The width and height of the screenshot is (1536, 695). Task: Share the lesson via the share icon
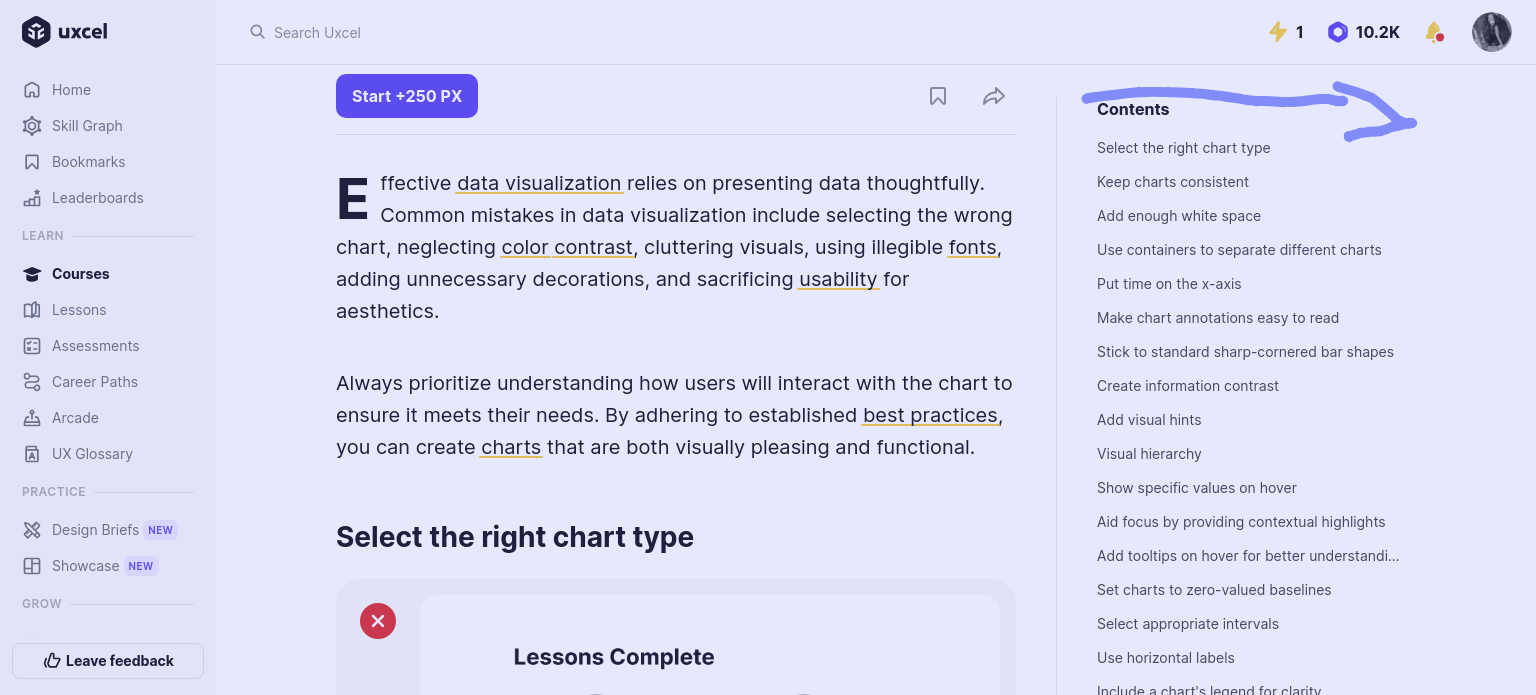tap(994, 96)
